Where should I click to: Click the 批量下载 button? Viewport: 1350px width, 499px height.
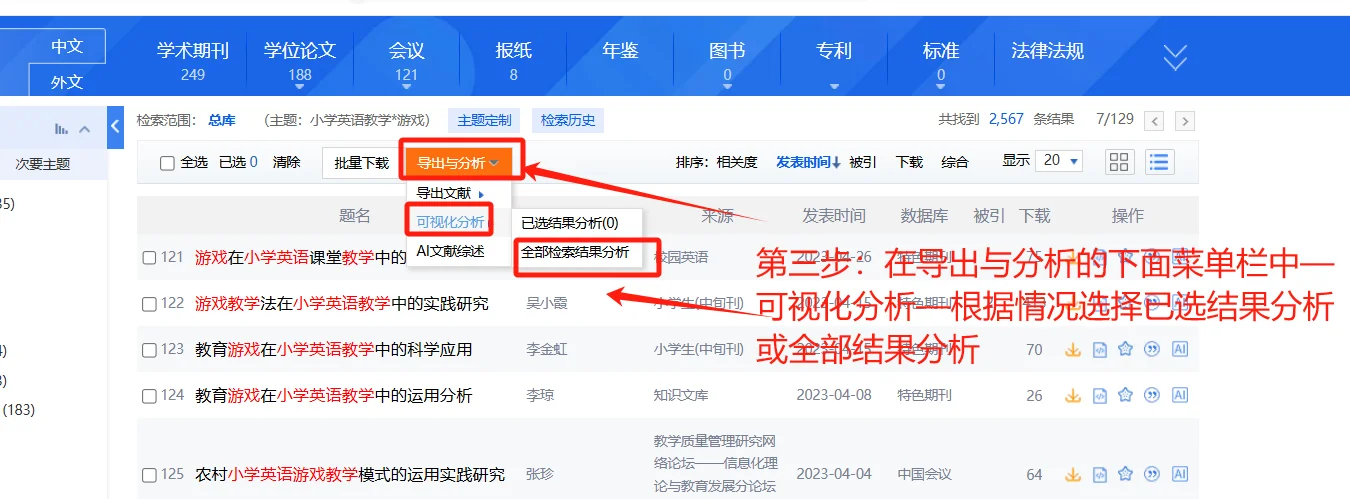(361, 163)
